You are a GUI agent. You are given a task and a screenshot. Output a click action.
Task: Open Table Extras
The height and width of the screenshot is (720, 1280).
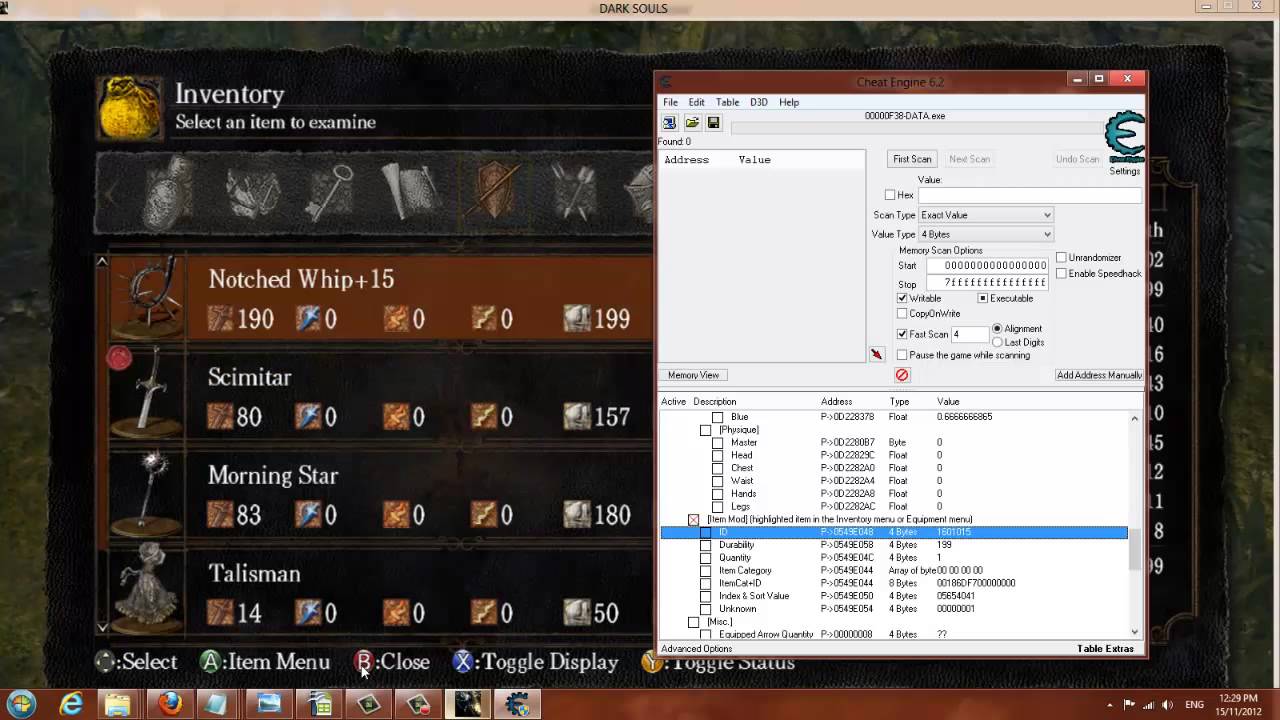[1105, 649]
